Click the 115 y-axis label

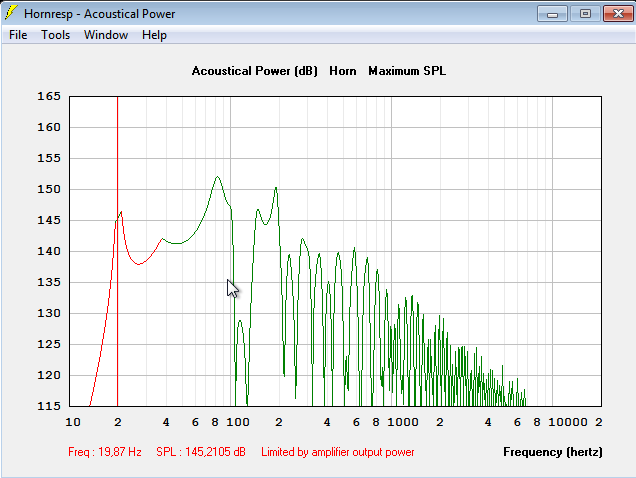[x=49, y=406]
